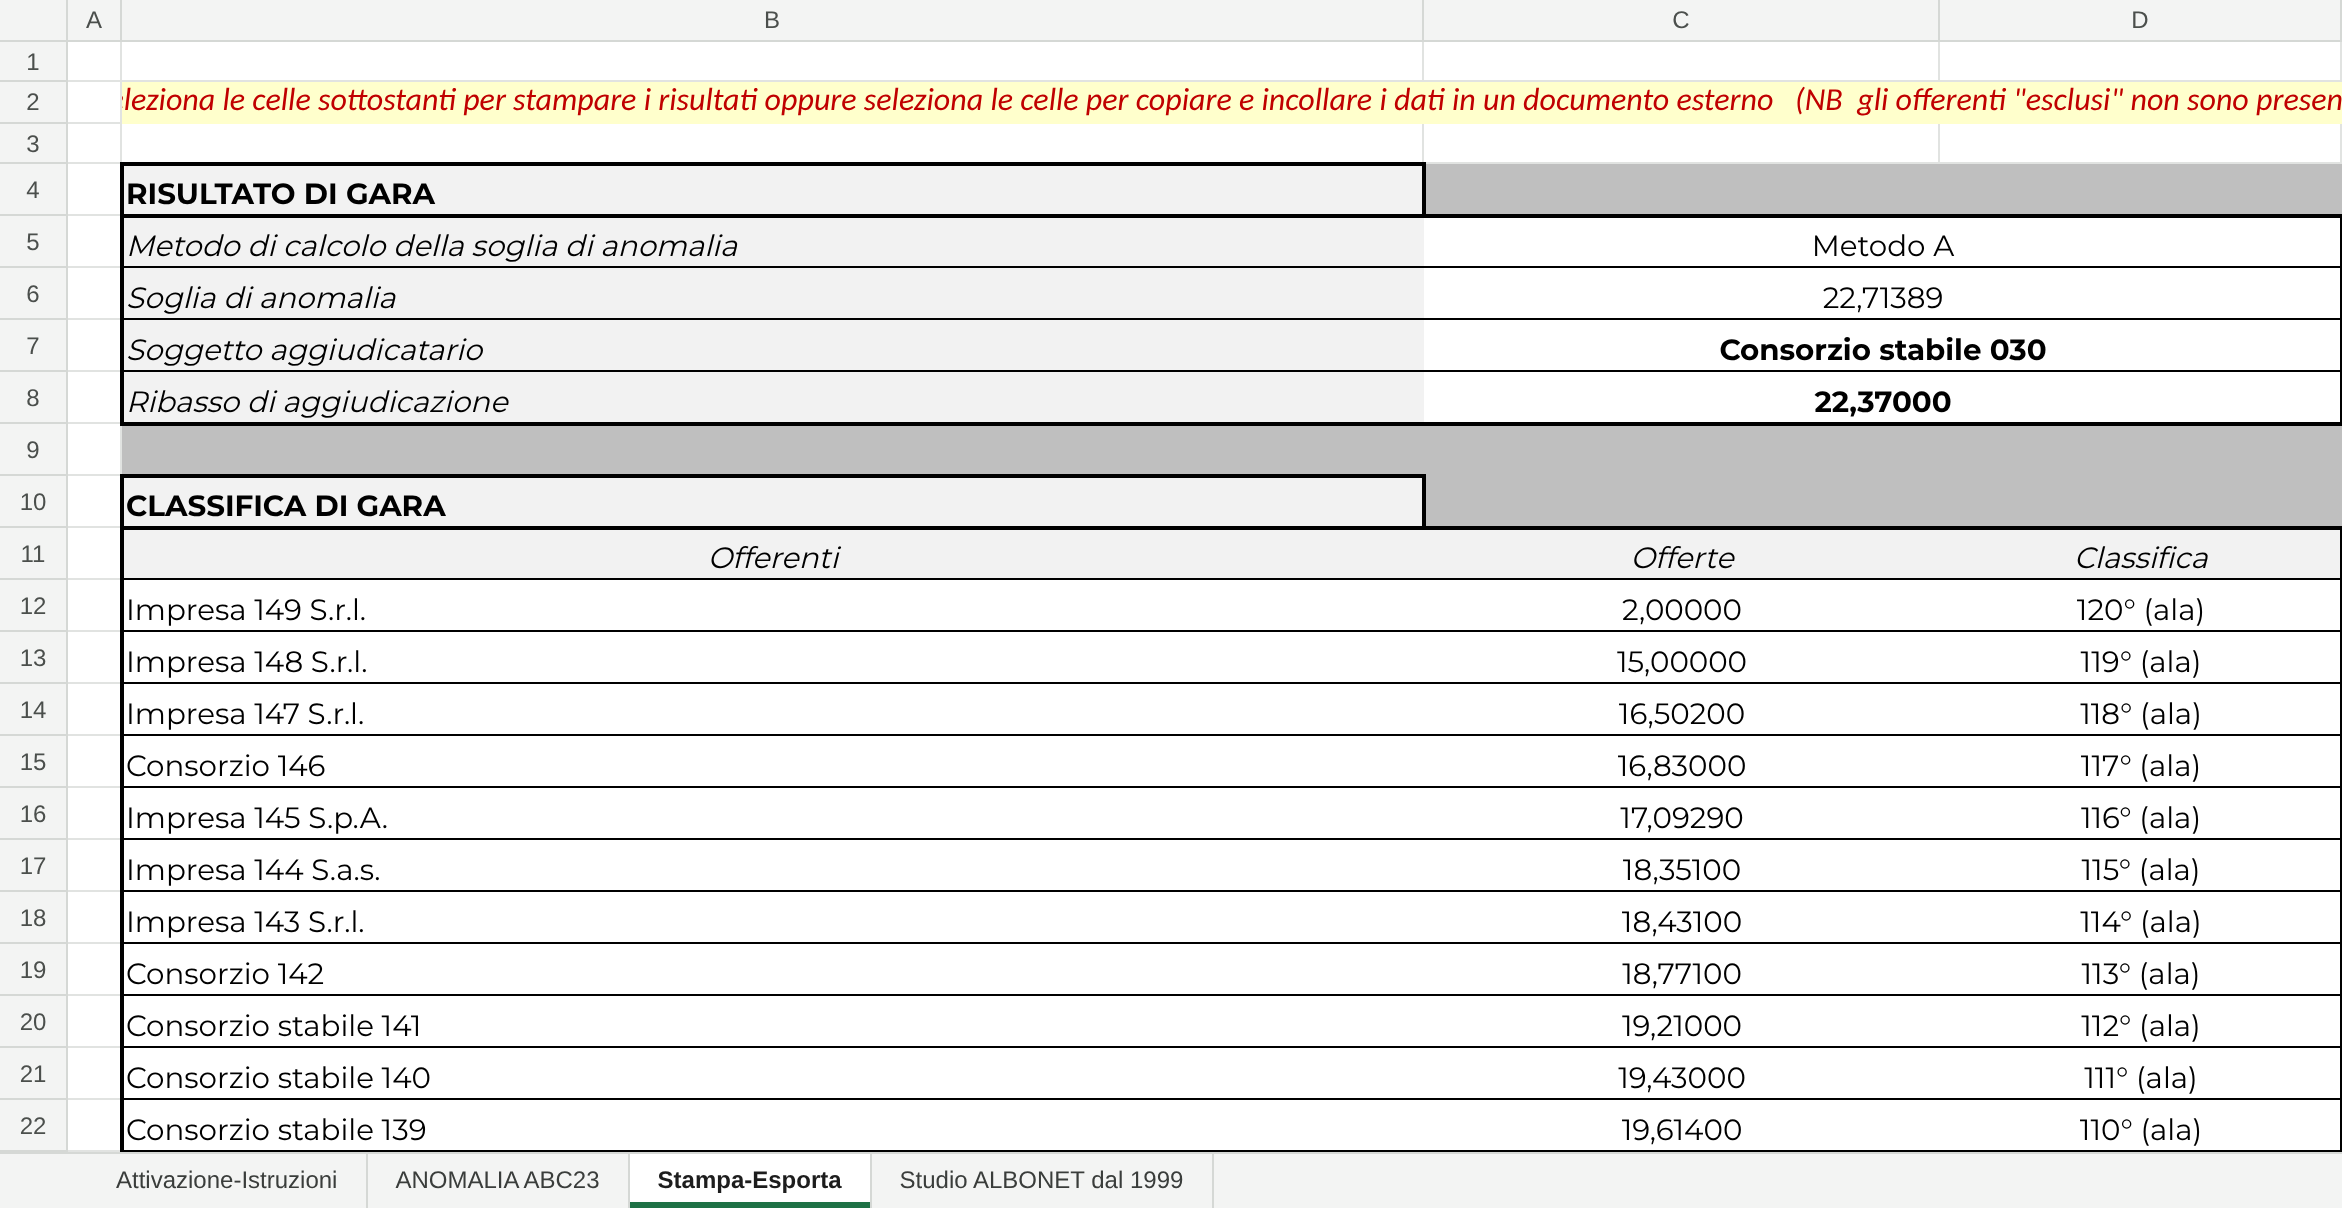Select the 19,43000 offer cell
Screen dimensions: 2342x1208
1681,1076
